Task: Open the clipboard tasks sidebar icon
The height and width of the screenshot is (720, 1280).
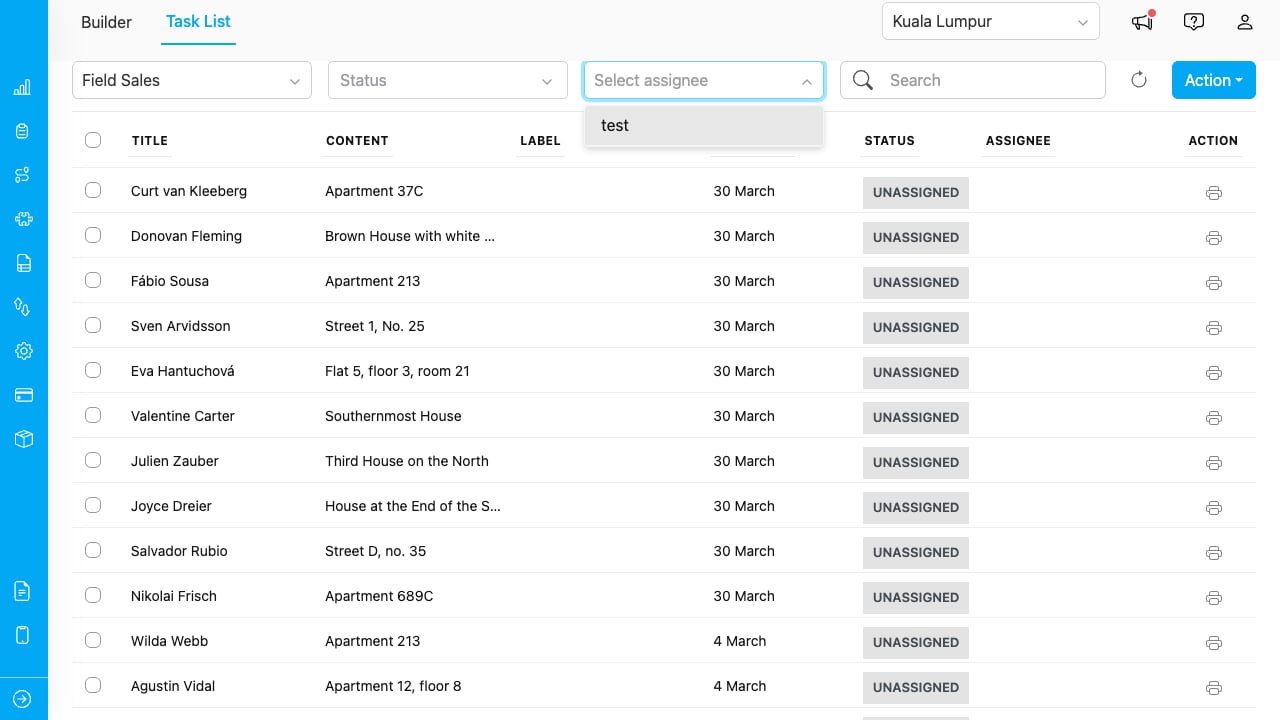Action: click(x=22, y=131)
